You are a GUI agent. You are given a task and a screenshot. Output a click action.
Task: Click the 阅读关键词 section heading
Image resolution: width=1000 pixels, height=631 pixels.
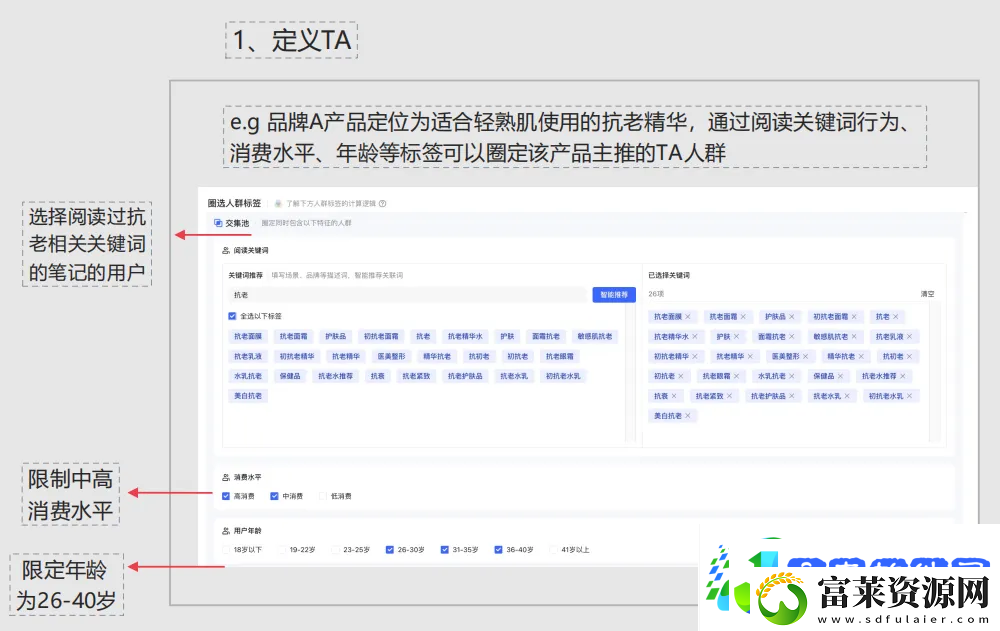pos(251,250)
